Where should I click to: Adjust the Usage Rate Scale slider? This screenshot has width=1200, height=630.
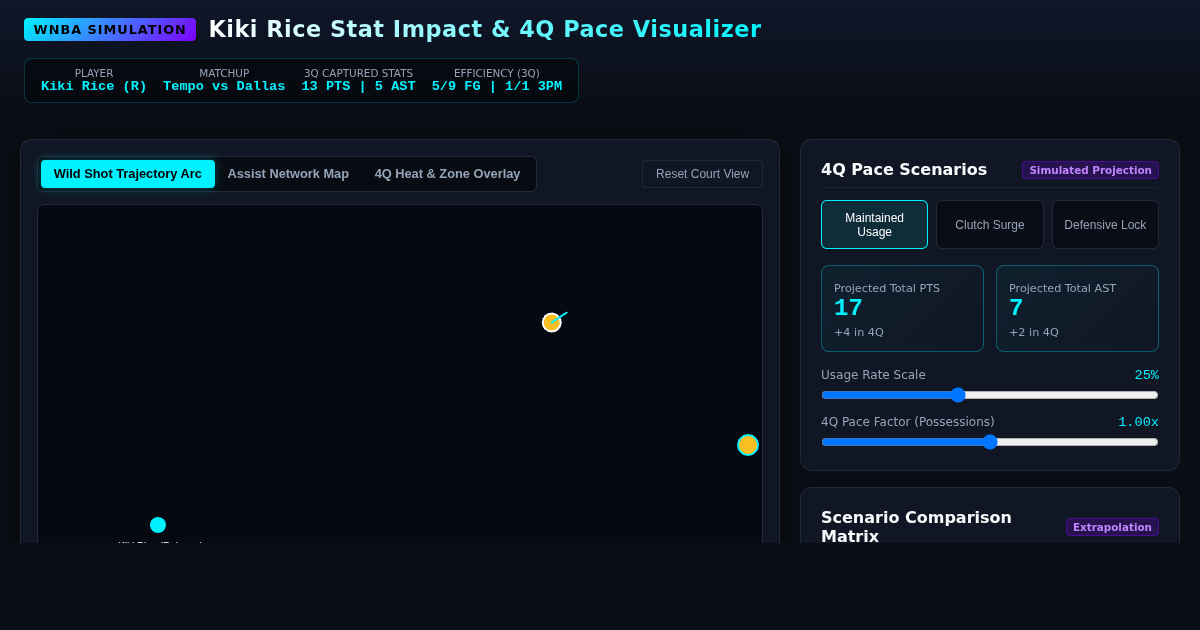point(990,395)
